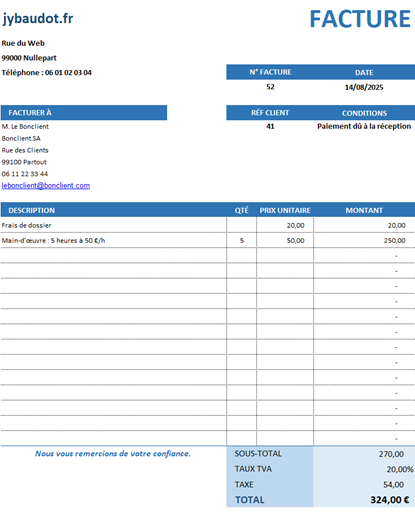Viewport: 415px width, 519px height.
Task: Click the FACTURER À header
Action: (84, 113)
